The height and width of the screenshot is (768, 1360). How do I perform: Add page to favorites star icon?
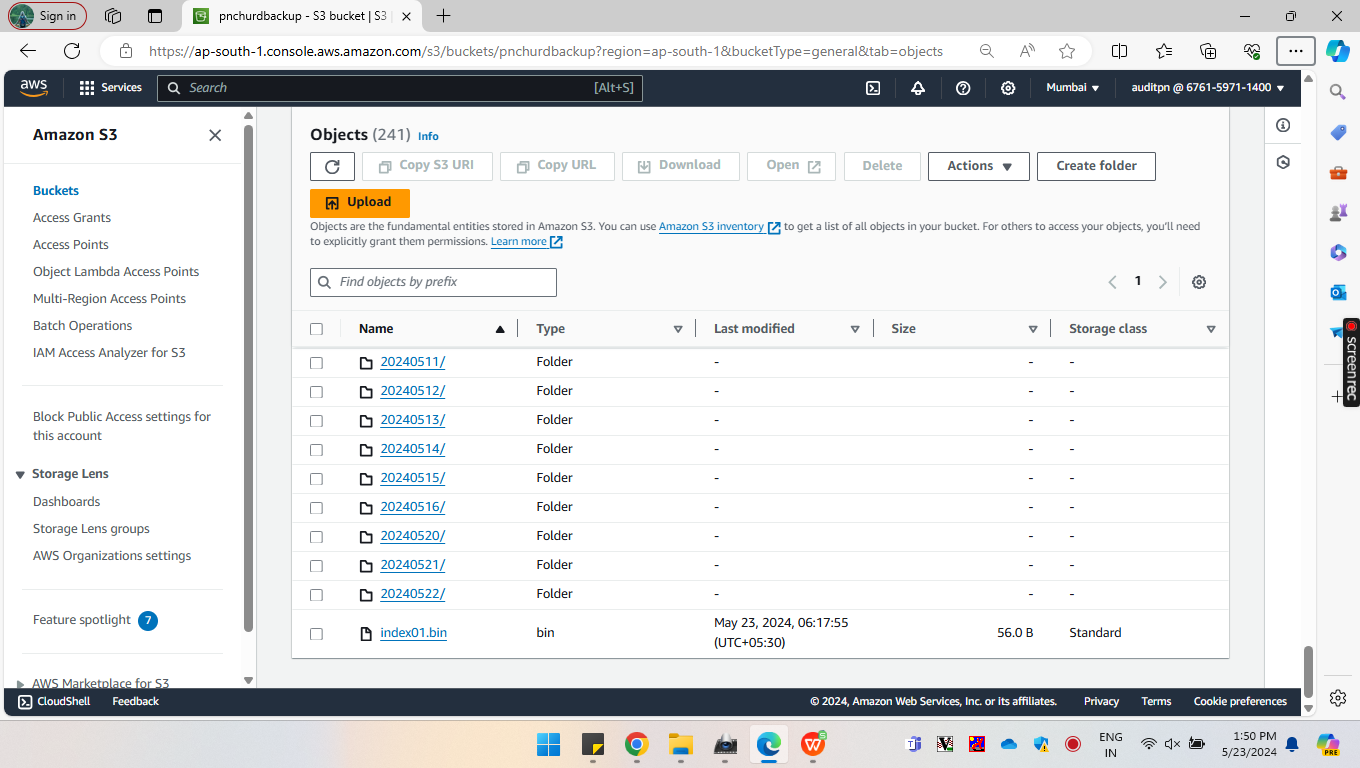point(1067,51)
